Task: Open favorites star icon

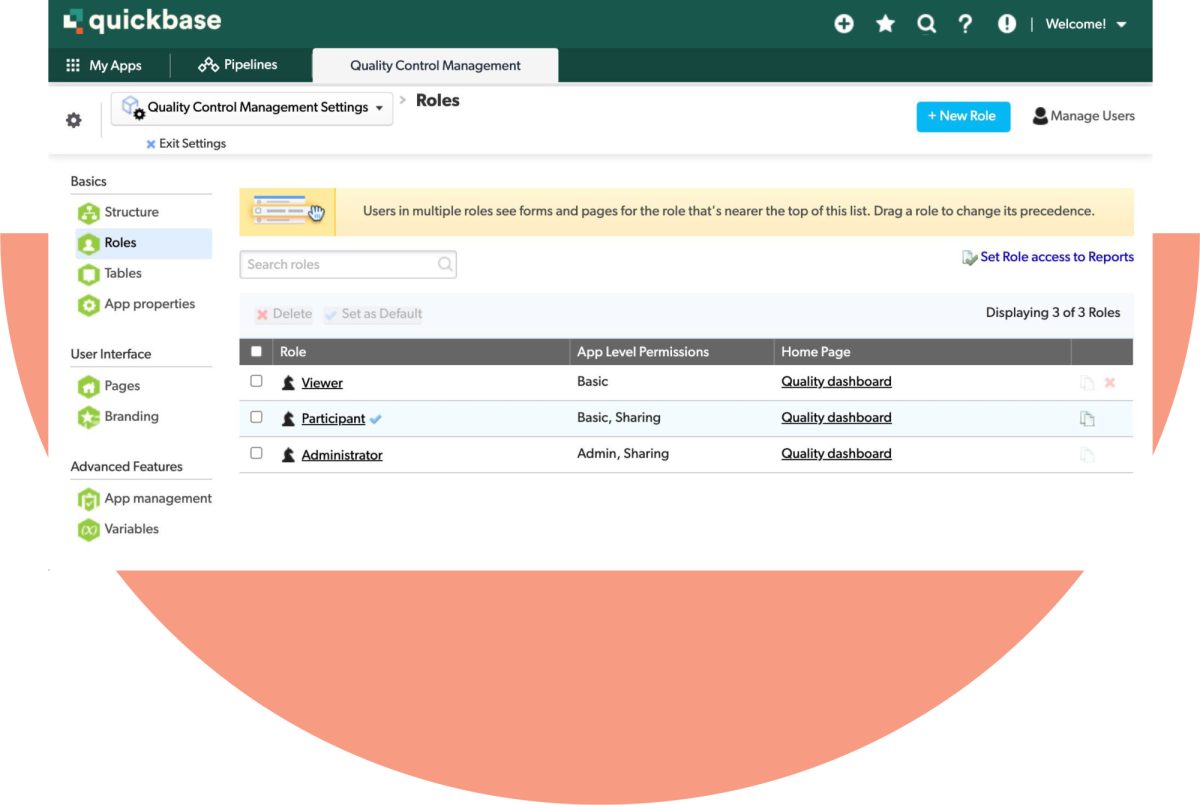Action: tap(885, 24)
